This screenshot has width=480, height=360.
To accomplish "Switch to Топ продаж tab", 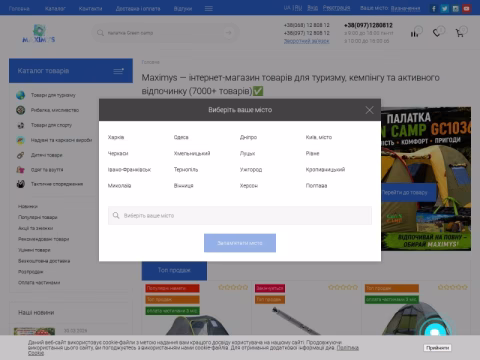I will coord(174,270).
